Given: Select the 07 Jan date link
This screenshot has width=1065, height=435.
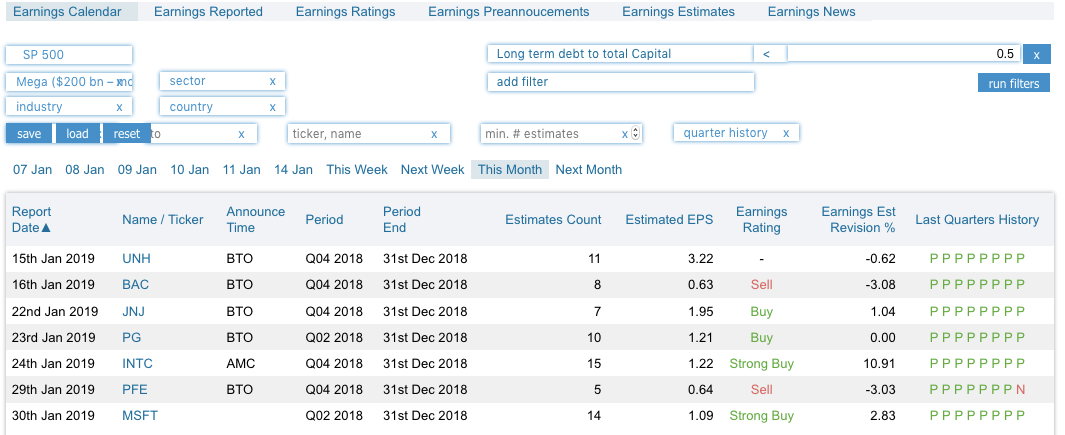Looking at the screenshot, I should (x=33, y=169).
